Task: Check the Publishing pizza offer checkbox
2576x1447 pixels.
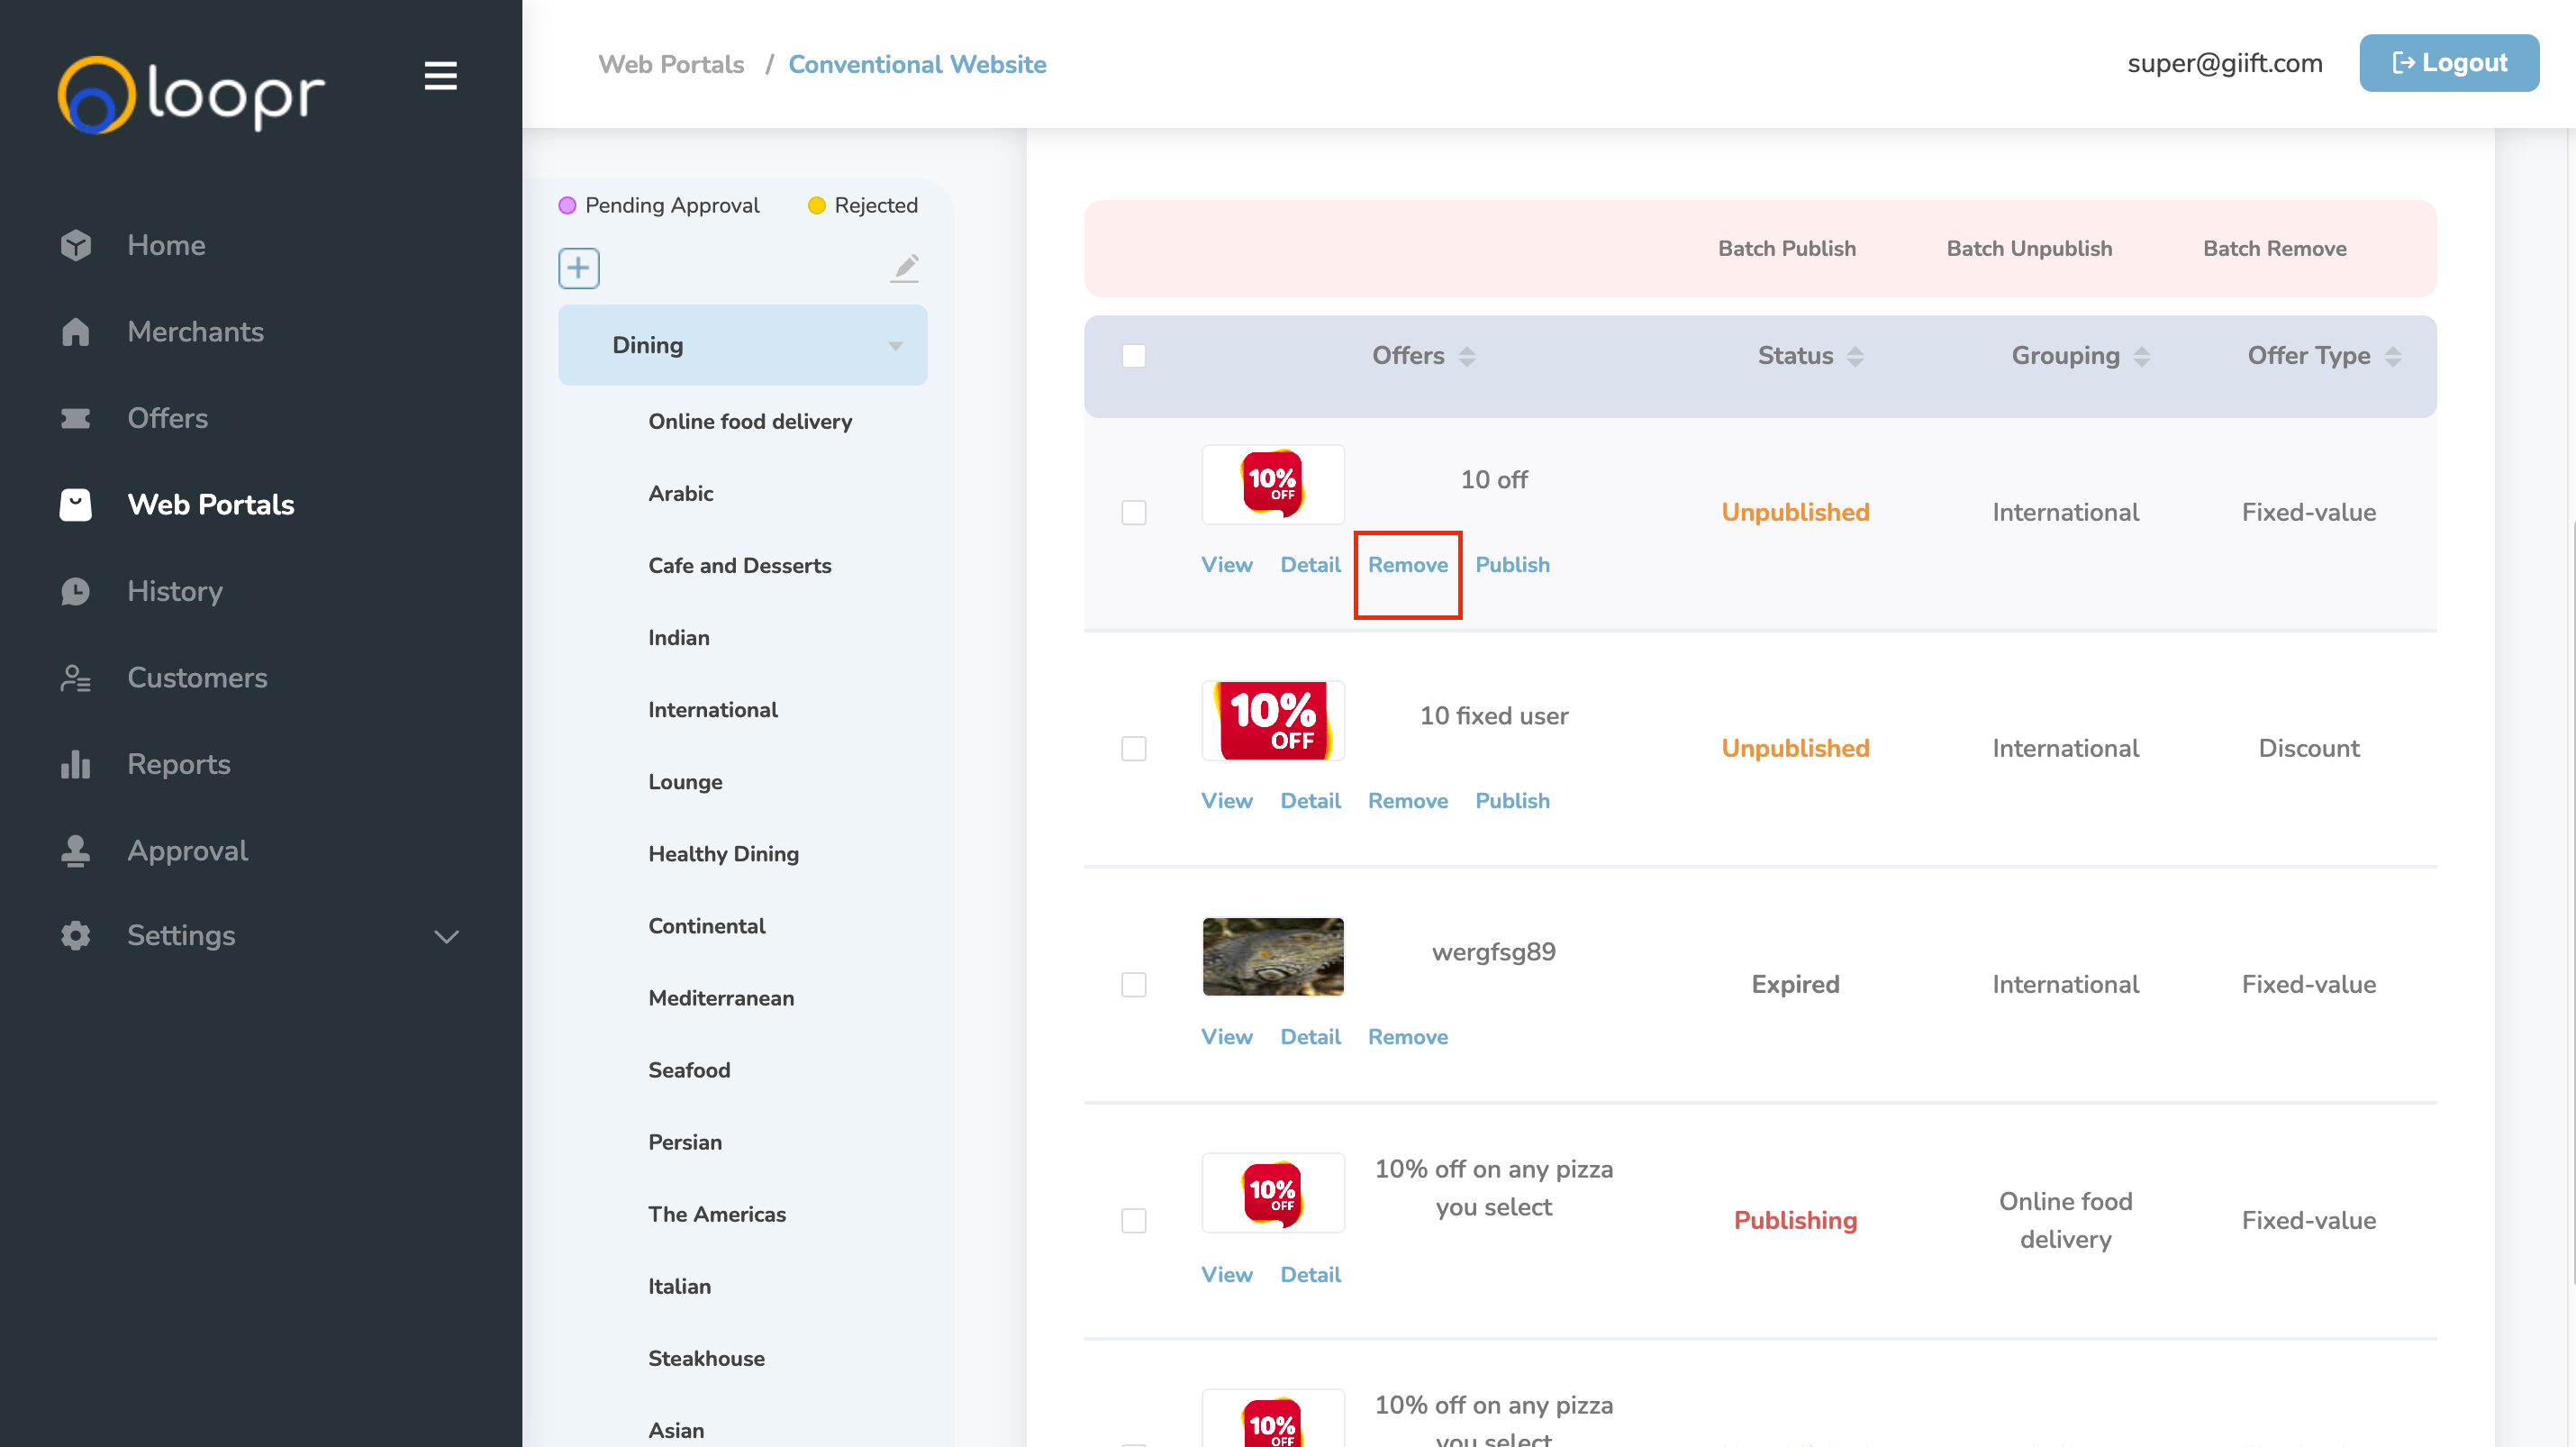Action: pyautogui.click(x=1133, y=1220)
